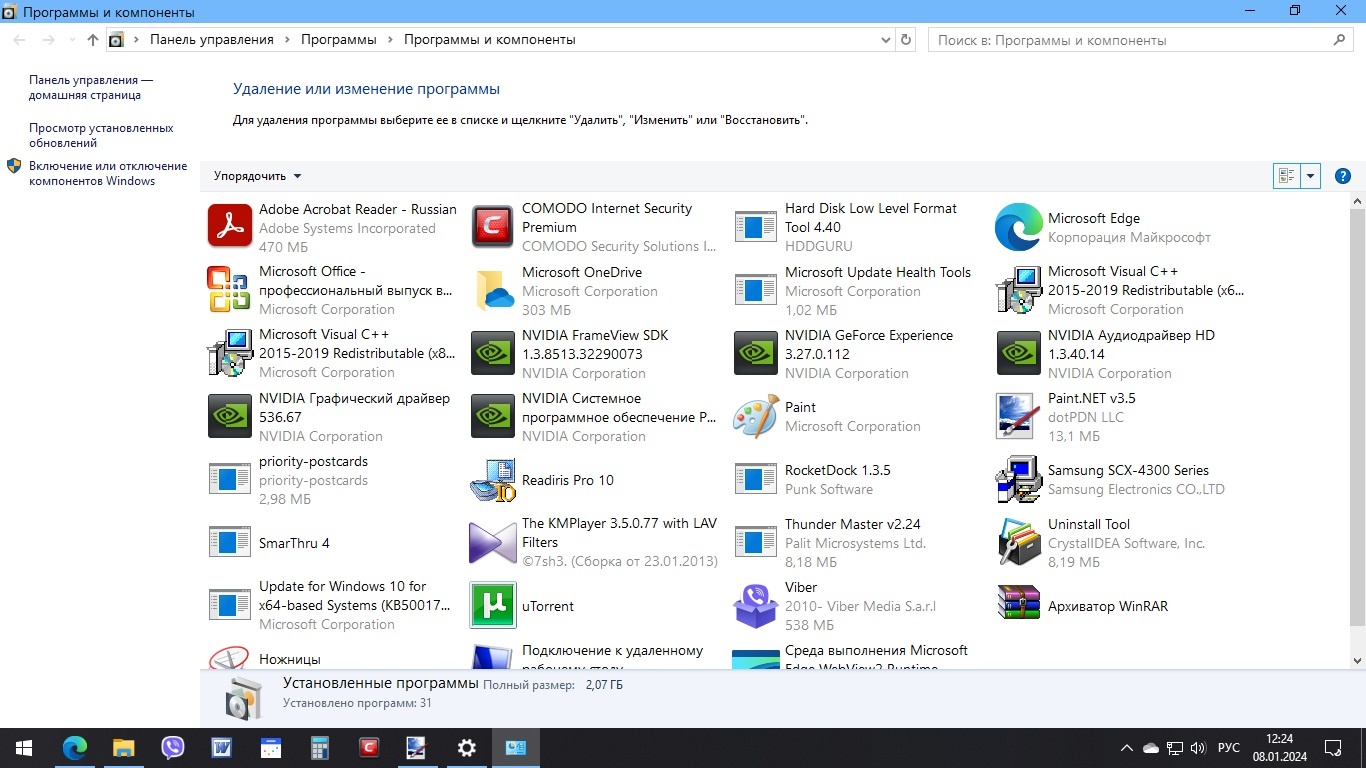Select the Paint.NET v3.5 icon
Viewport: 1366px width, 768px height.
tap(1019, 416)
